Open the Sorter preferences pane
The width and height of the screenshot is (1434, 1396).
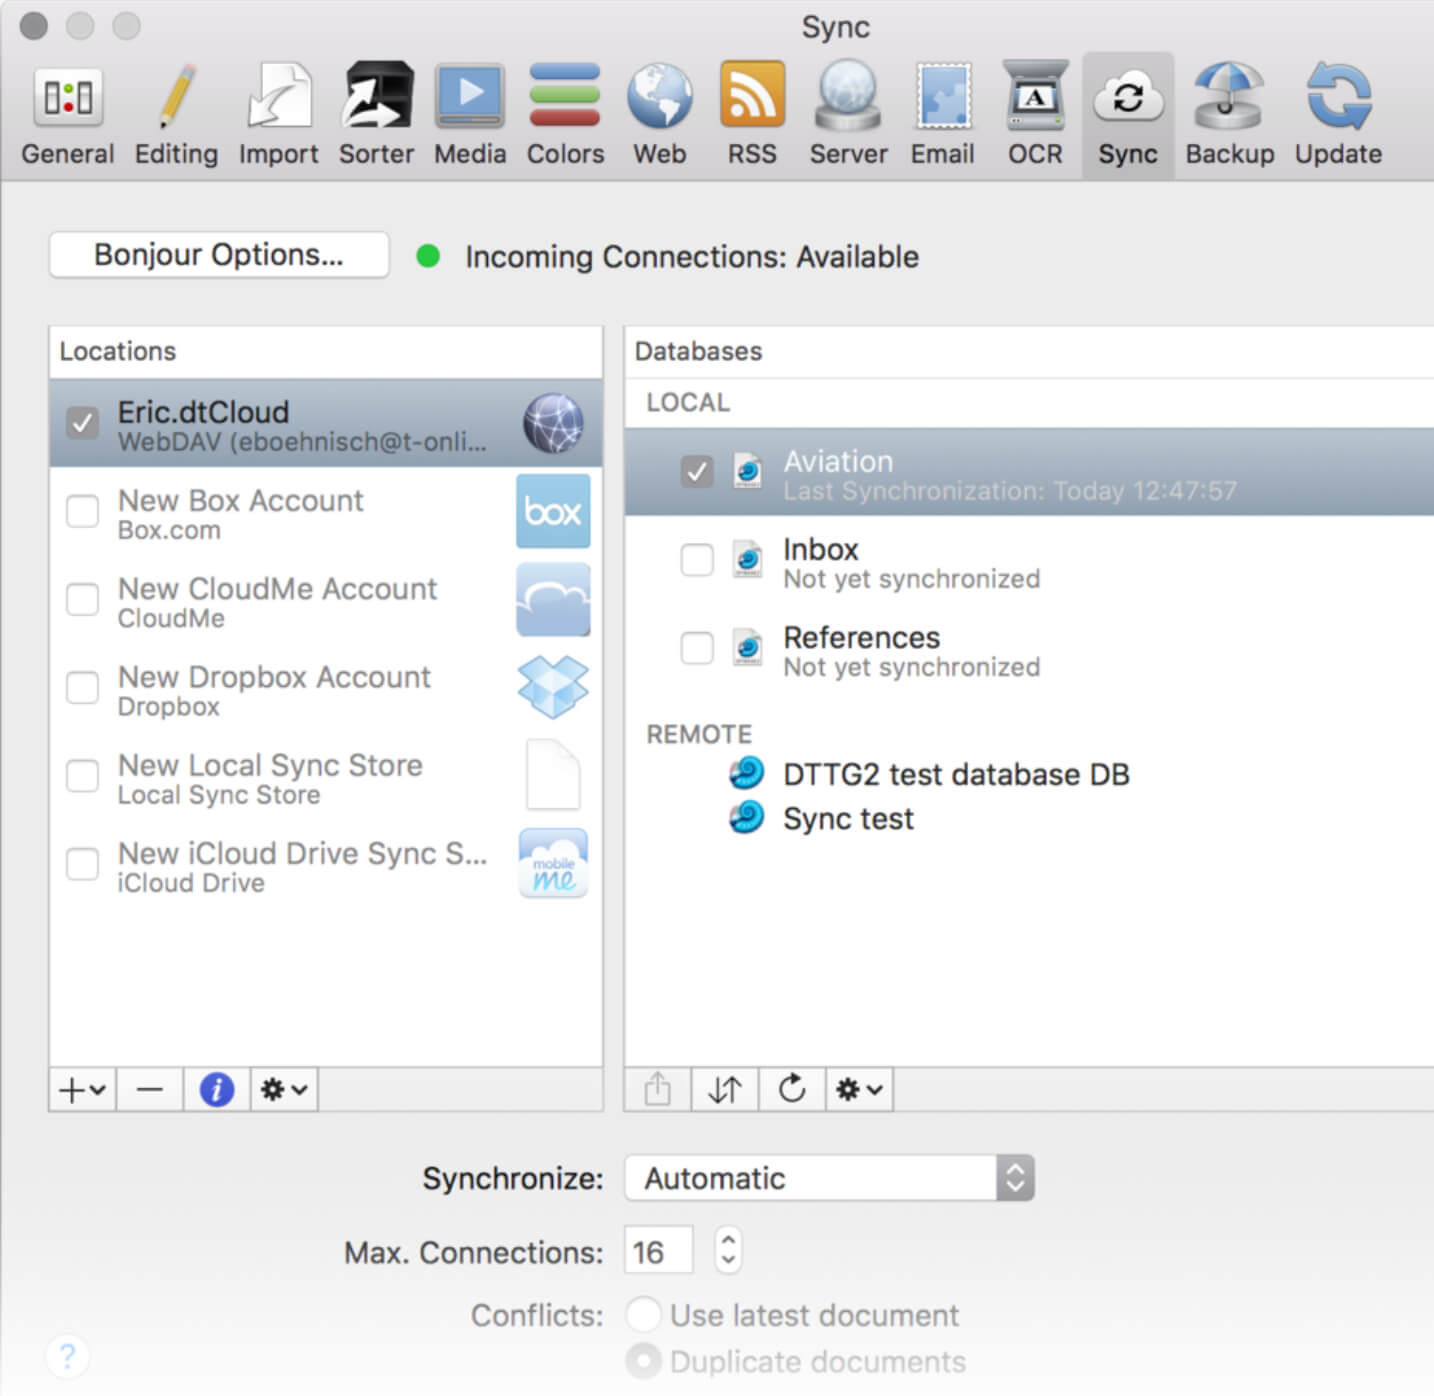[x=376, y=115]
